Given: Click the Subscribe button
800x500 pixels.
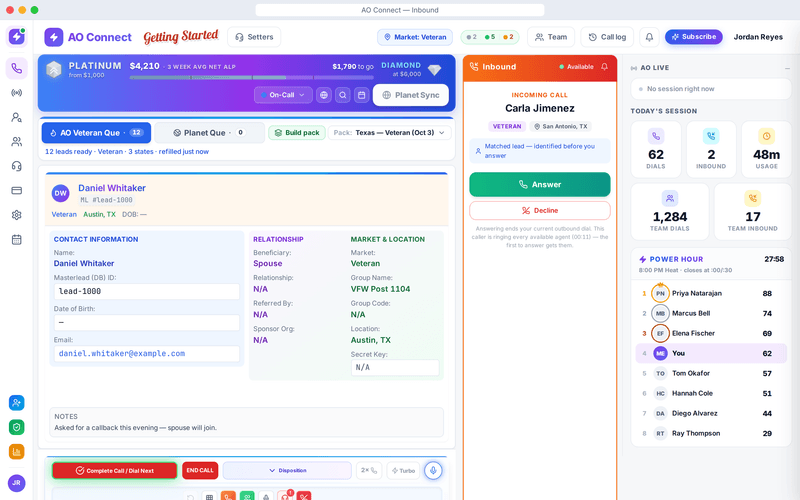Looking at the screenshot, I should point(693,37).
